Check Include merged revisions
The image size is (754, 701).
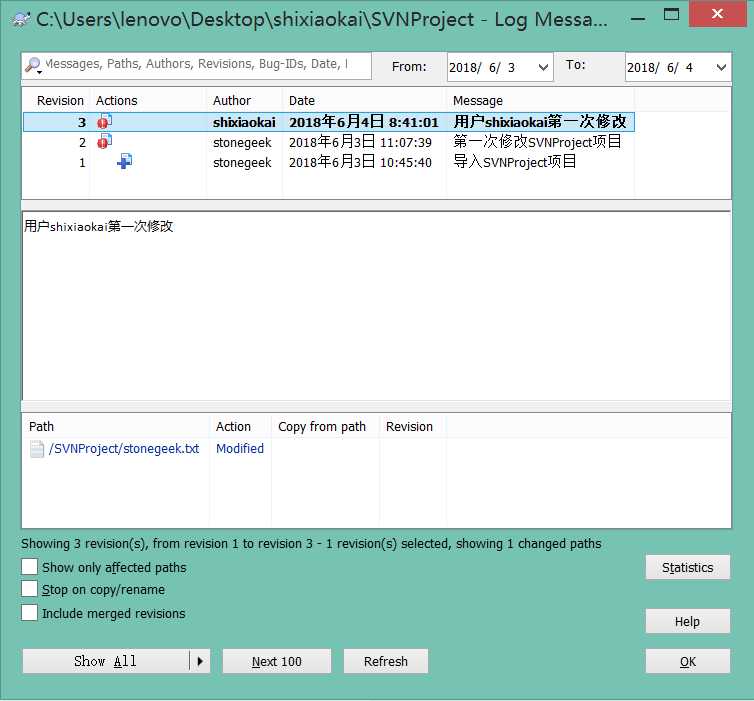coord(29,613)
